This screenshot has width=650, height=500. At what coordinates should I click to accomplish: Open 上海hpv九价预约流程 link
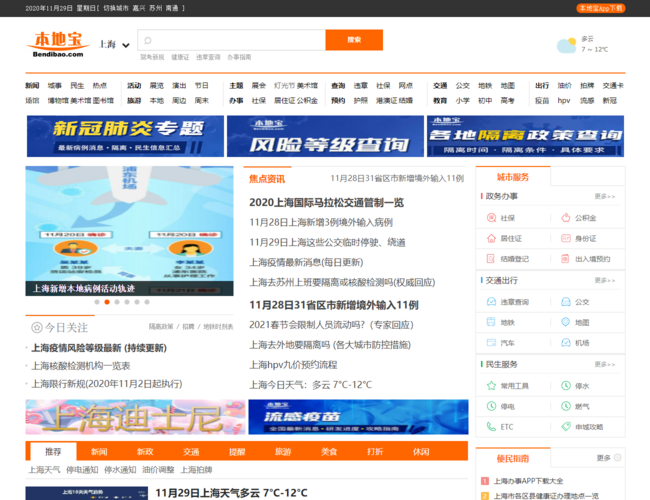click(293, 365)
